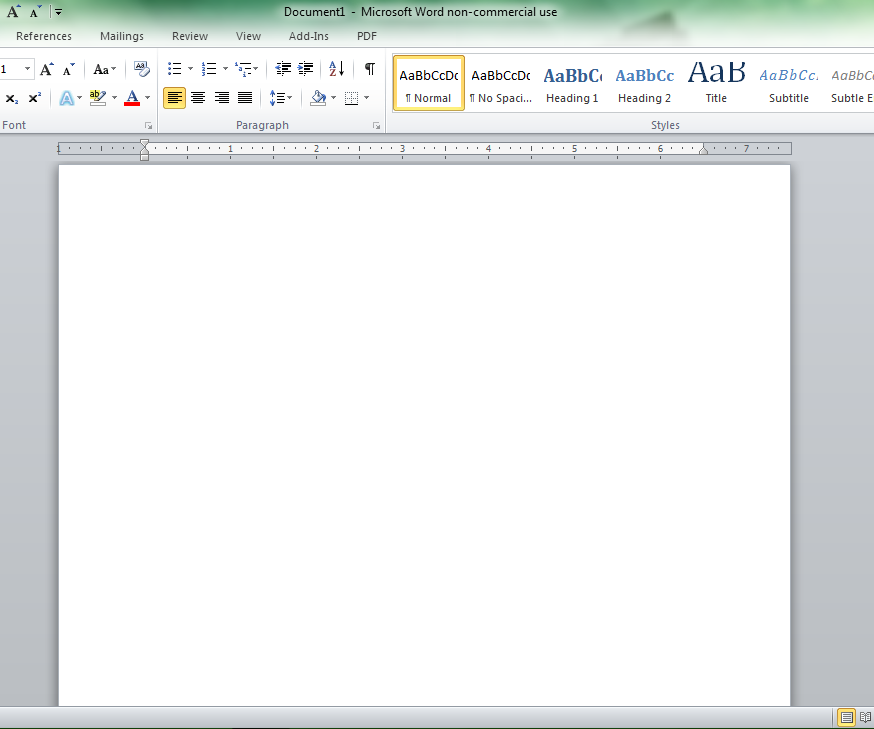The image size is (874, 729).
Task: Toggle center paragraph alignment
Action: (198, 98)
